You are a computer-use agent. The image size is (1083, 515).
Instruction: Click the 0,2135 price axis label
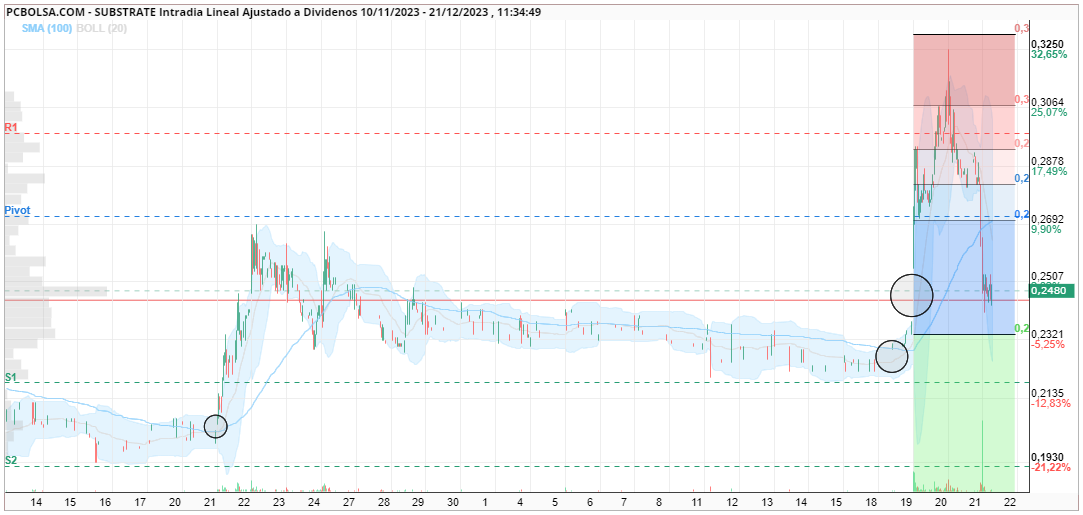pyautogui.click(x=1045, y=393)
